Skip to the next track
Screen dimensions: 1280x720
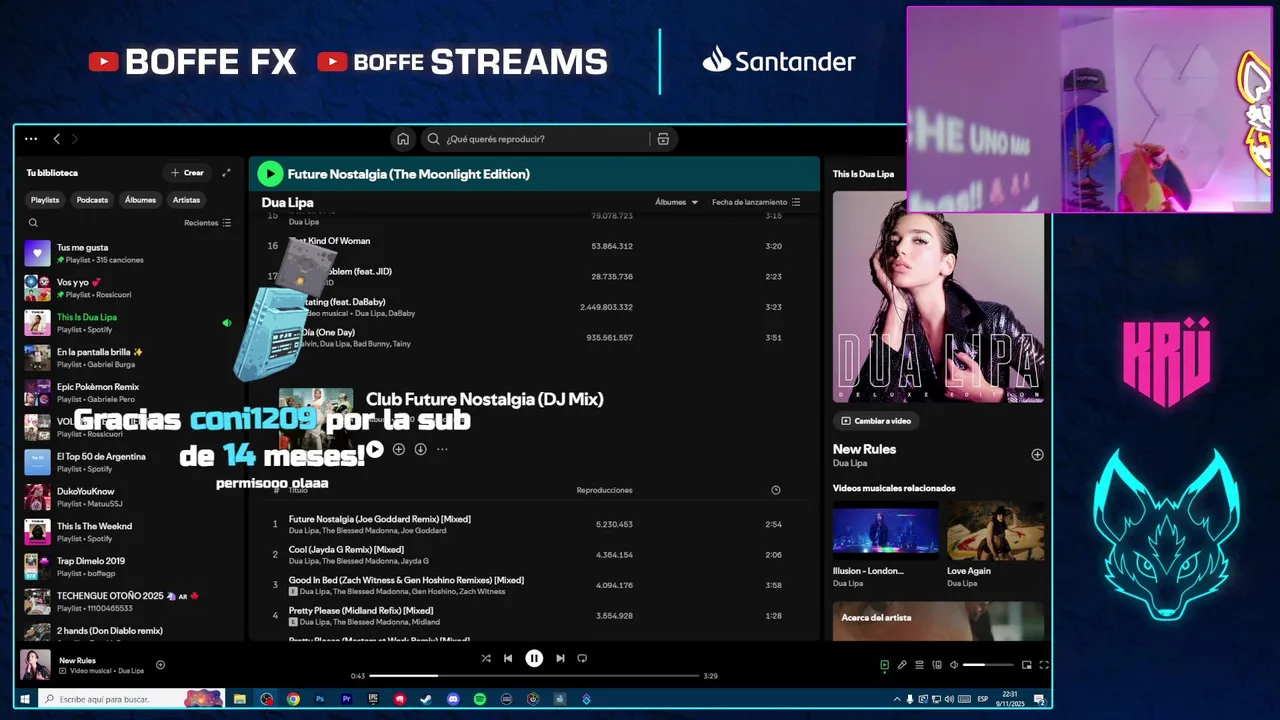(x=560, y=658)
